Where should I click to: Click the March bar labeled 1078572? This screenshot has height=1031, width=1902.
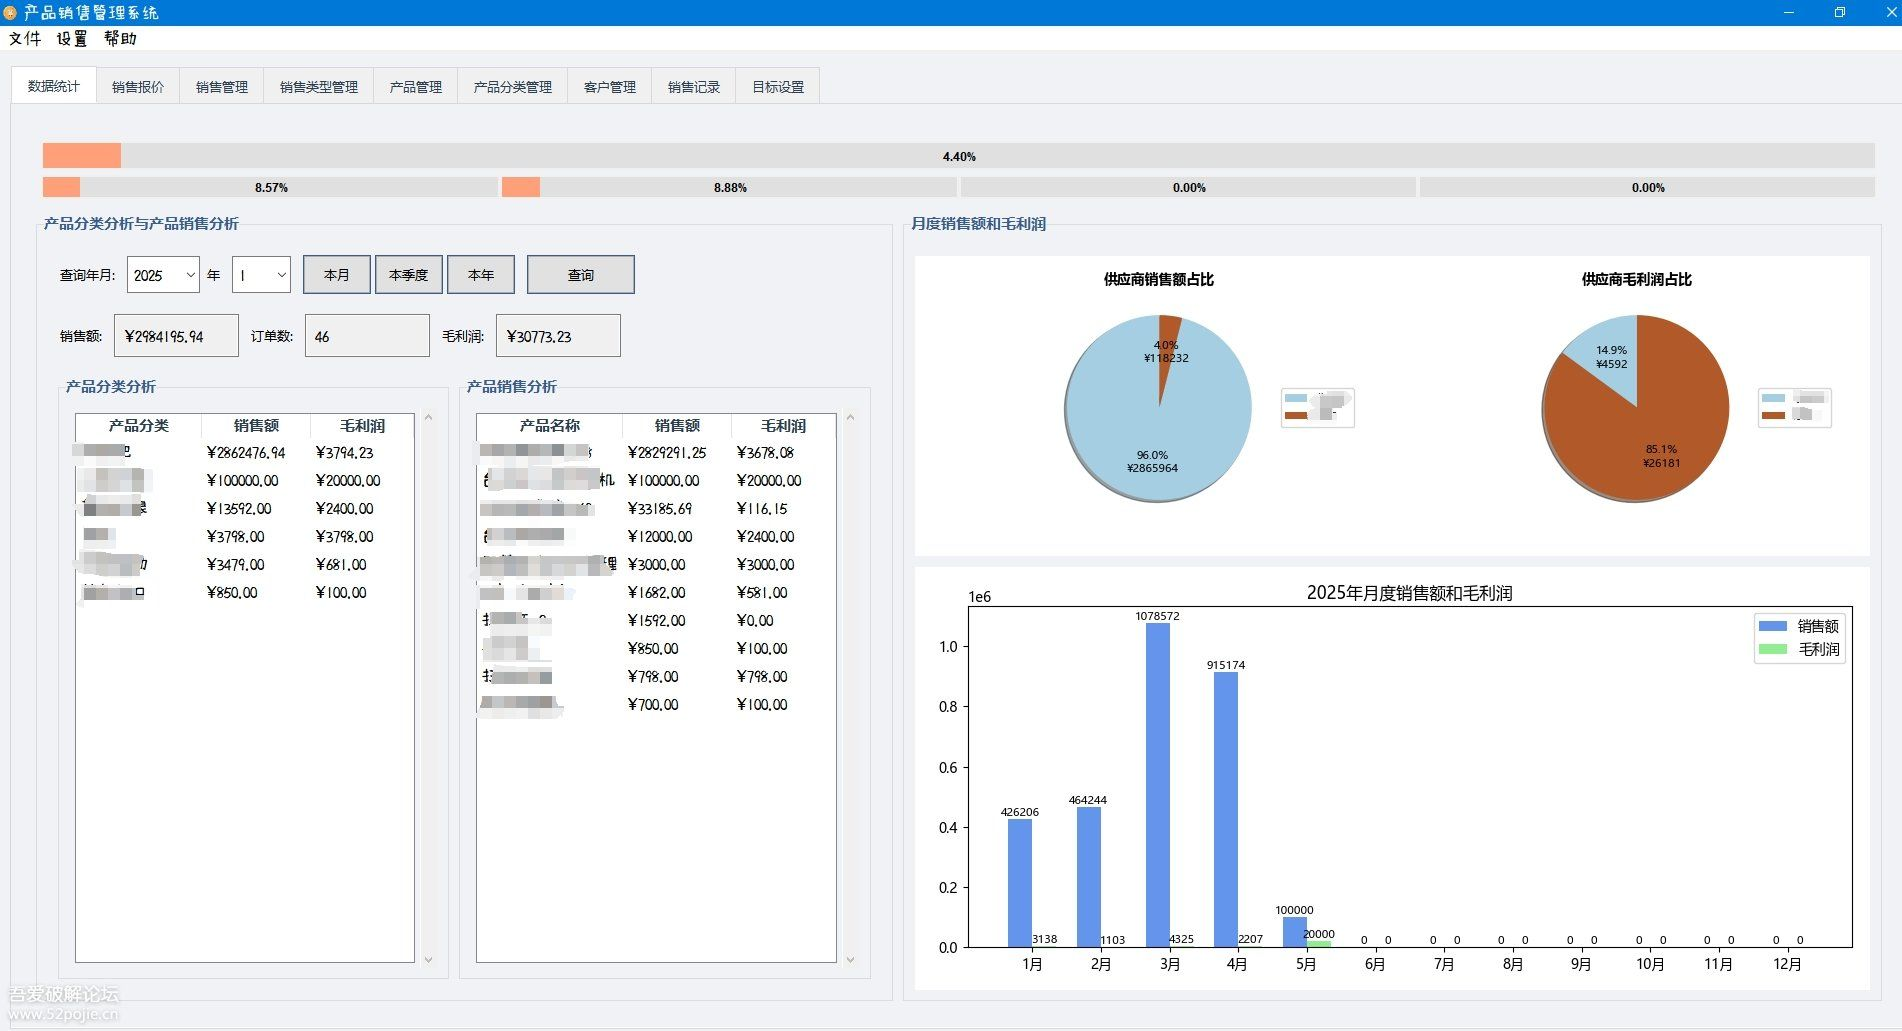pos(1158,785)
